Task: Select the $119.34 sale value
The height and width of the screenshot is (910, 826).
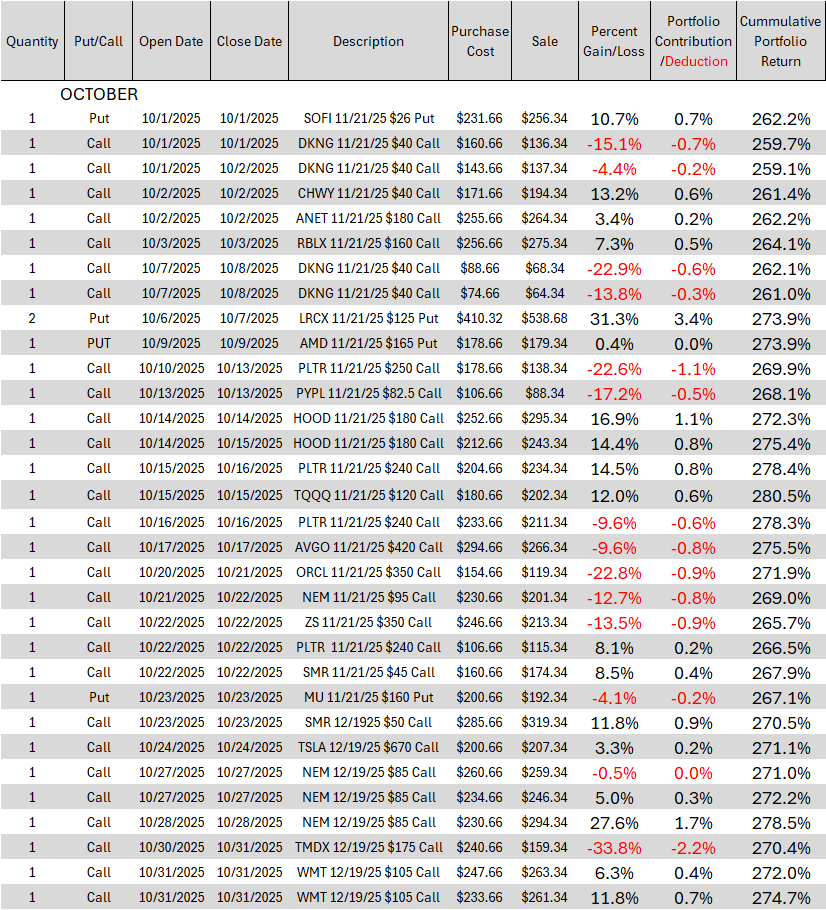Action: pos(544,572)
